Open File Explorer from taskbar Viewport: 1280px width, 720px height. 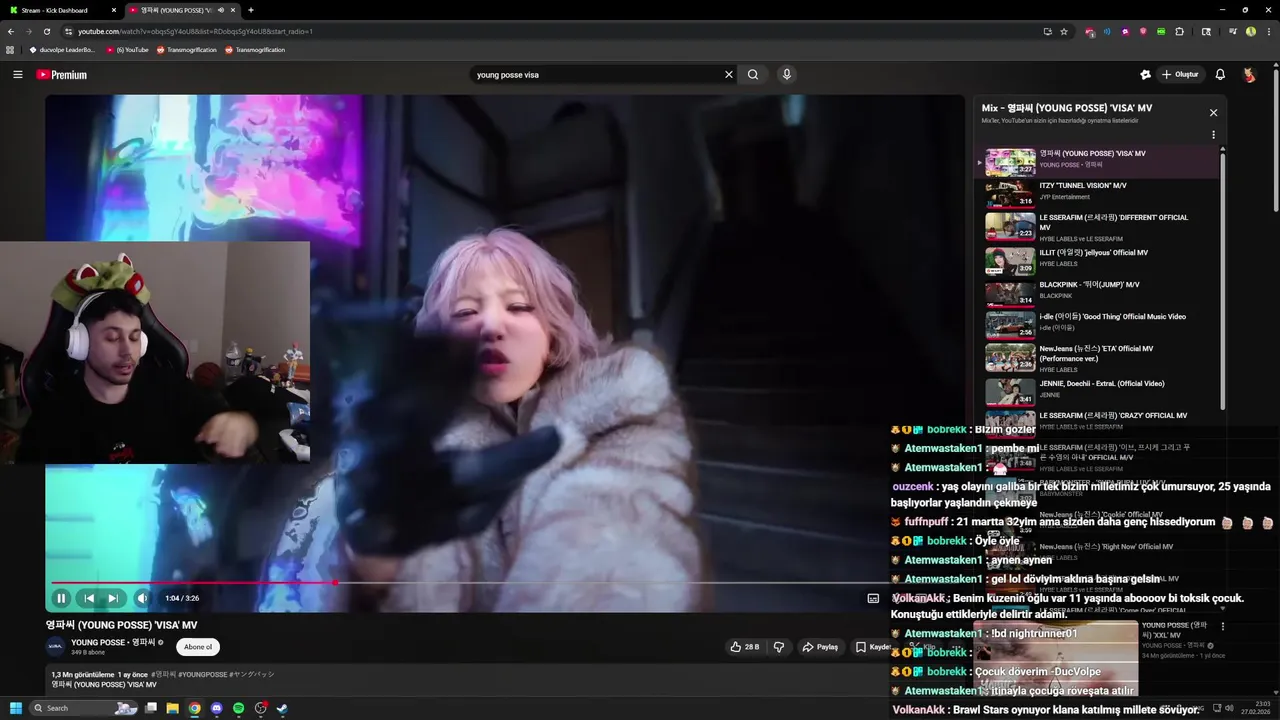click(x=173, y=708)
